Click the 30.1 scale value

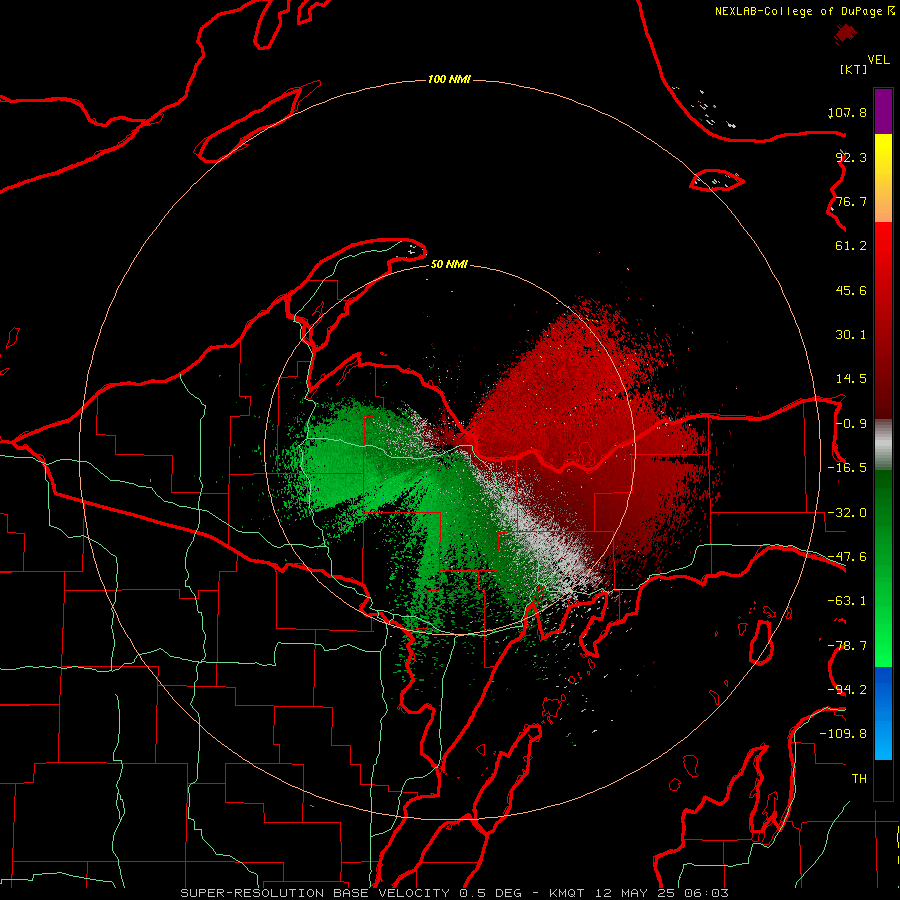(x=851, y=335)
